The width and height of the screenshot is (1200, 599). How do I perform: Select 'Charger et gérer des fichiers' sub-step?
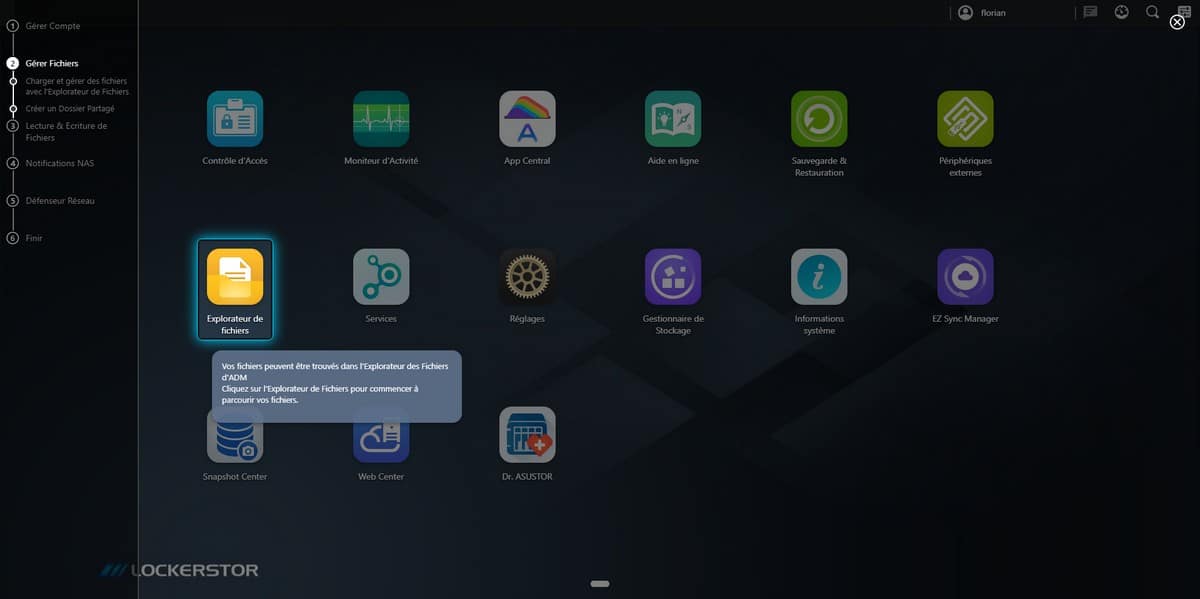(77, 86)
